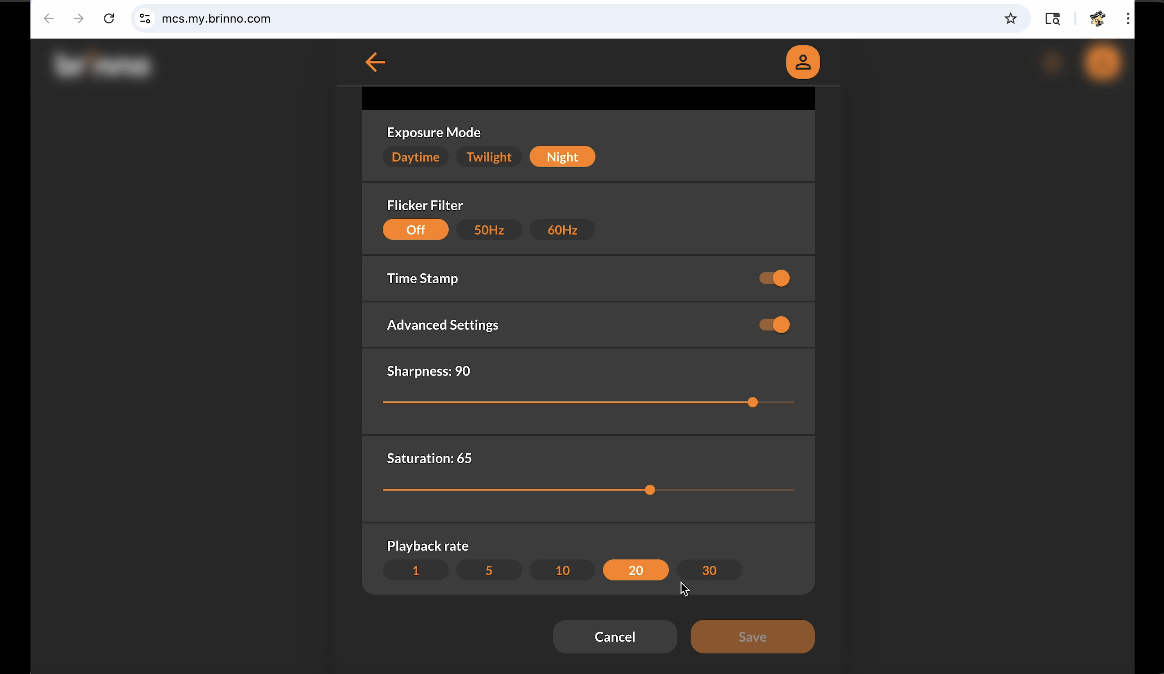
Task: Set flicker filter to 60Hz
Action: [x=562, y=230]
